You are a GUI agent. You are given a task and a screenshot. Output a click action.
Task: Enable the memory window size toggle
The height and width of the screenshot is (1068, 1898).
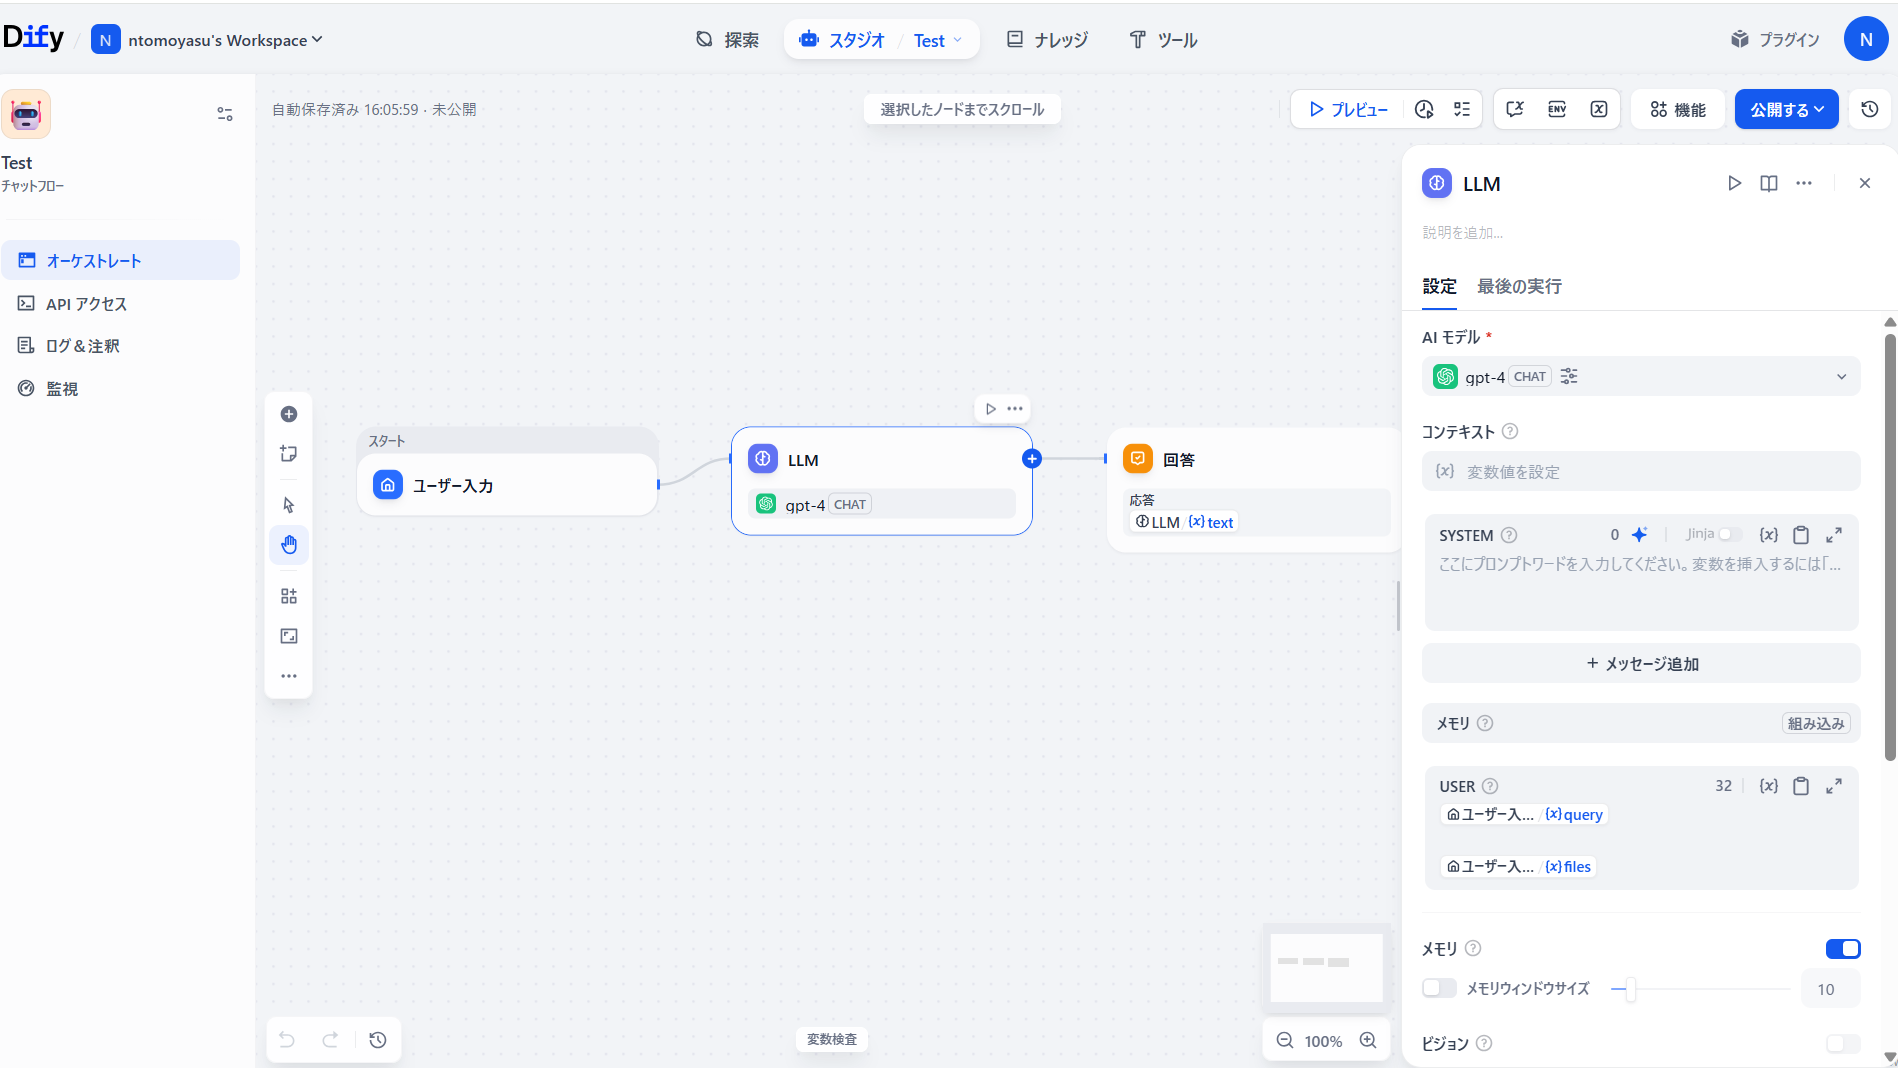click(x=1439, y=988)
